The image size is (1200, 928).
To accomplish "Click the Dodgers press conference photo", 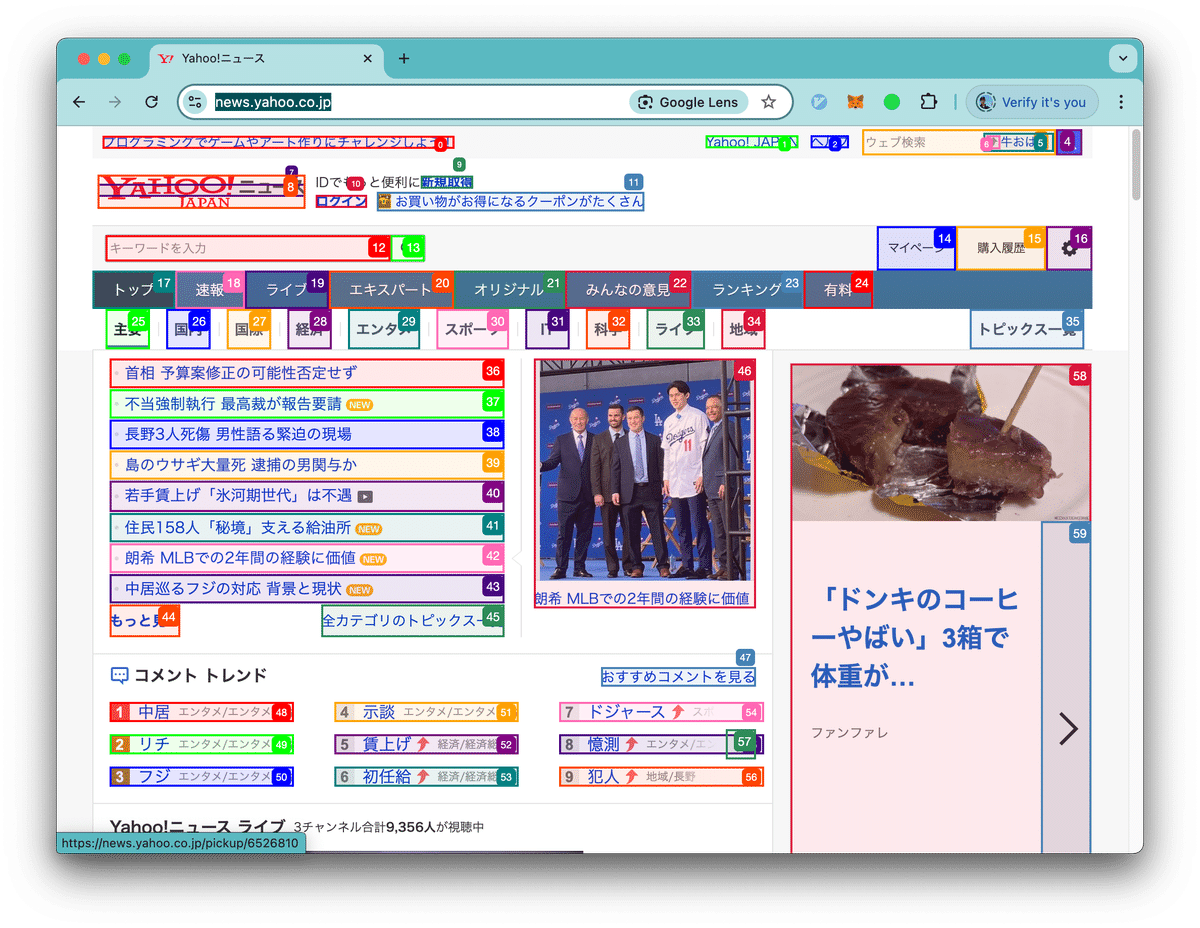I will point(644,470).
